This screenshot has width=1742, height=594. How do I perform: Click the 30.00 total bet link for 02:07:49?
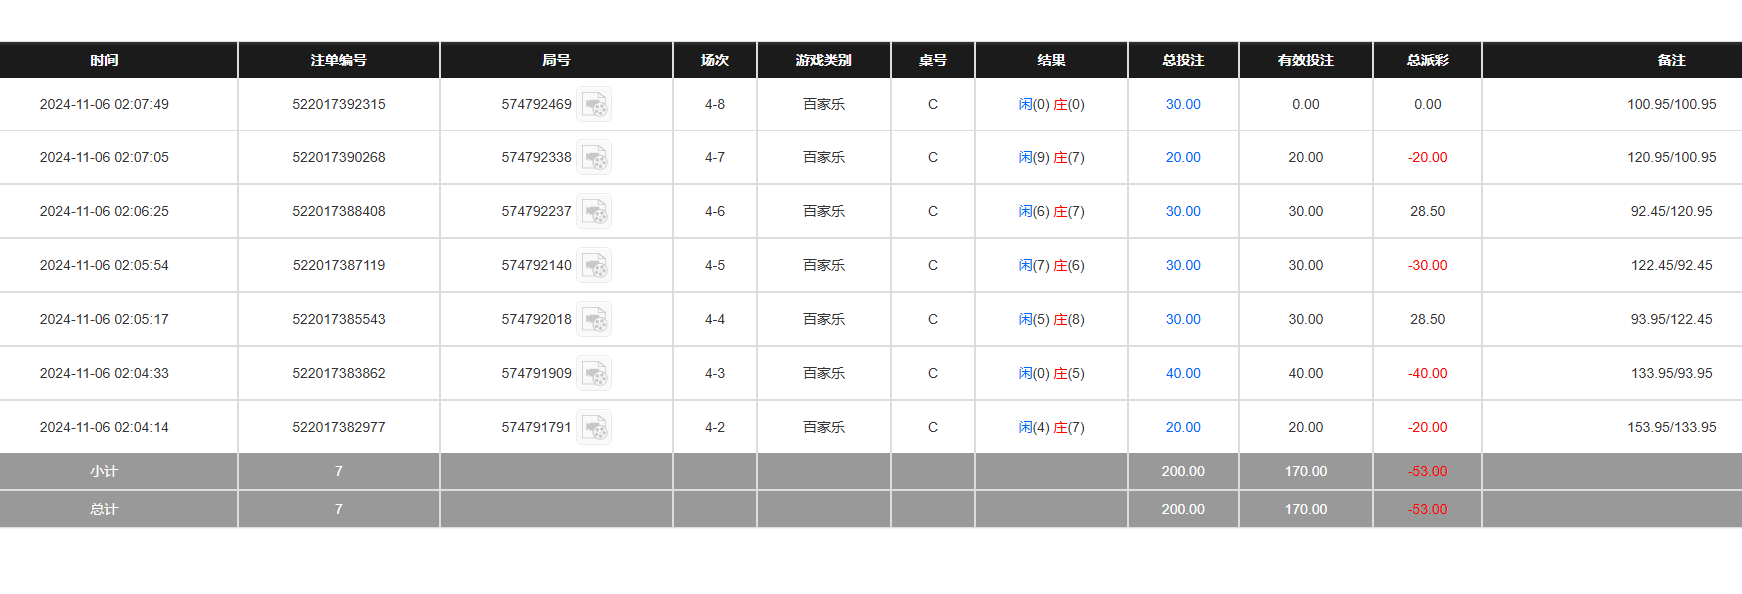pos(1183,104)
